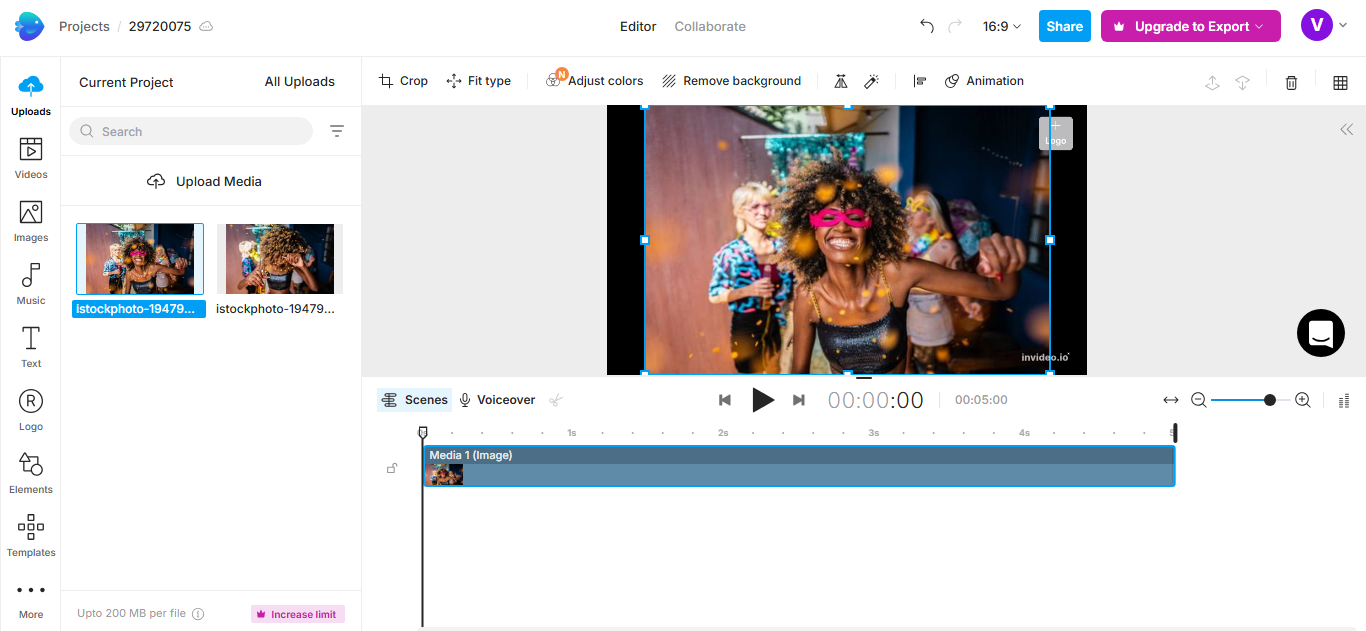Switch to the Voiceover tab
Viewport: 1366px width, 631px height.
click(497, 399)
